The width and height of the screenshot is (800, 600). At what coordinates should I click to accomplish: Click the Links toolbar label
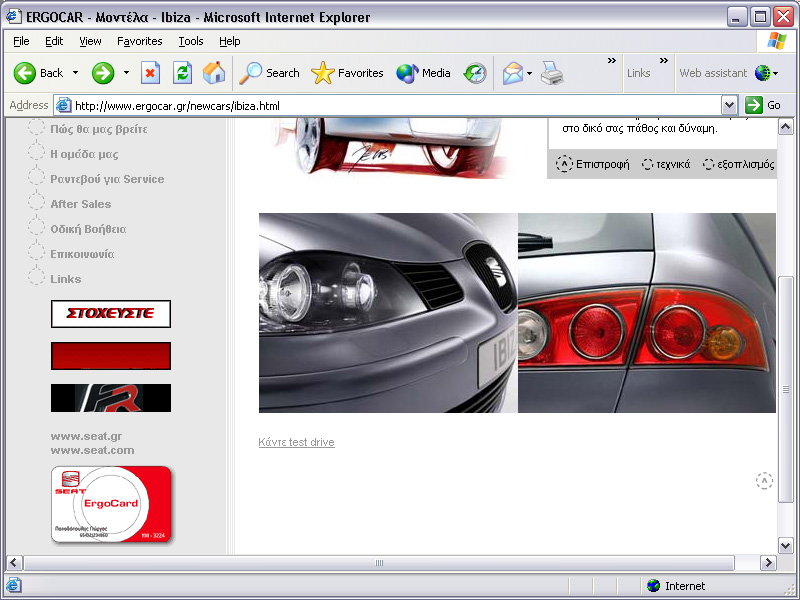tap(639, 73)
